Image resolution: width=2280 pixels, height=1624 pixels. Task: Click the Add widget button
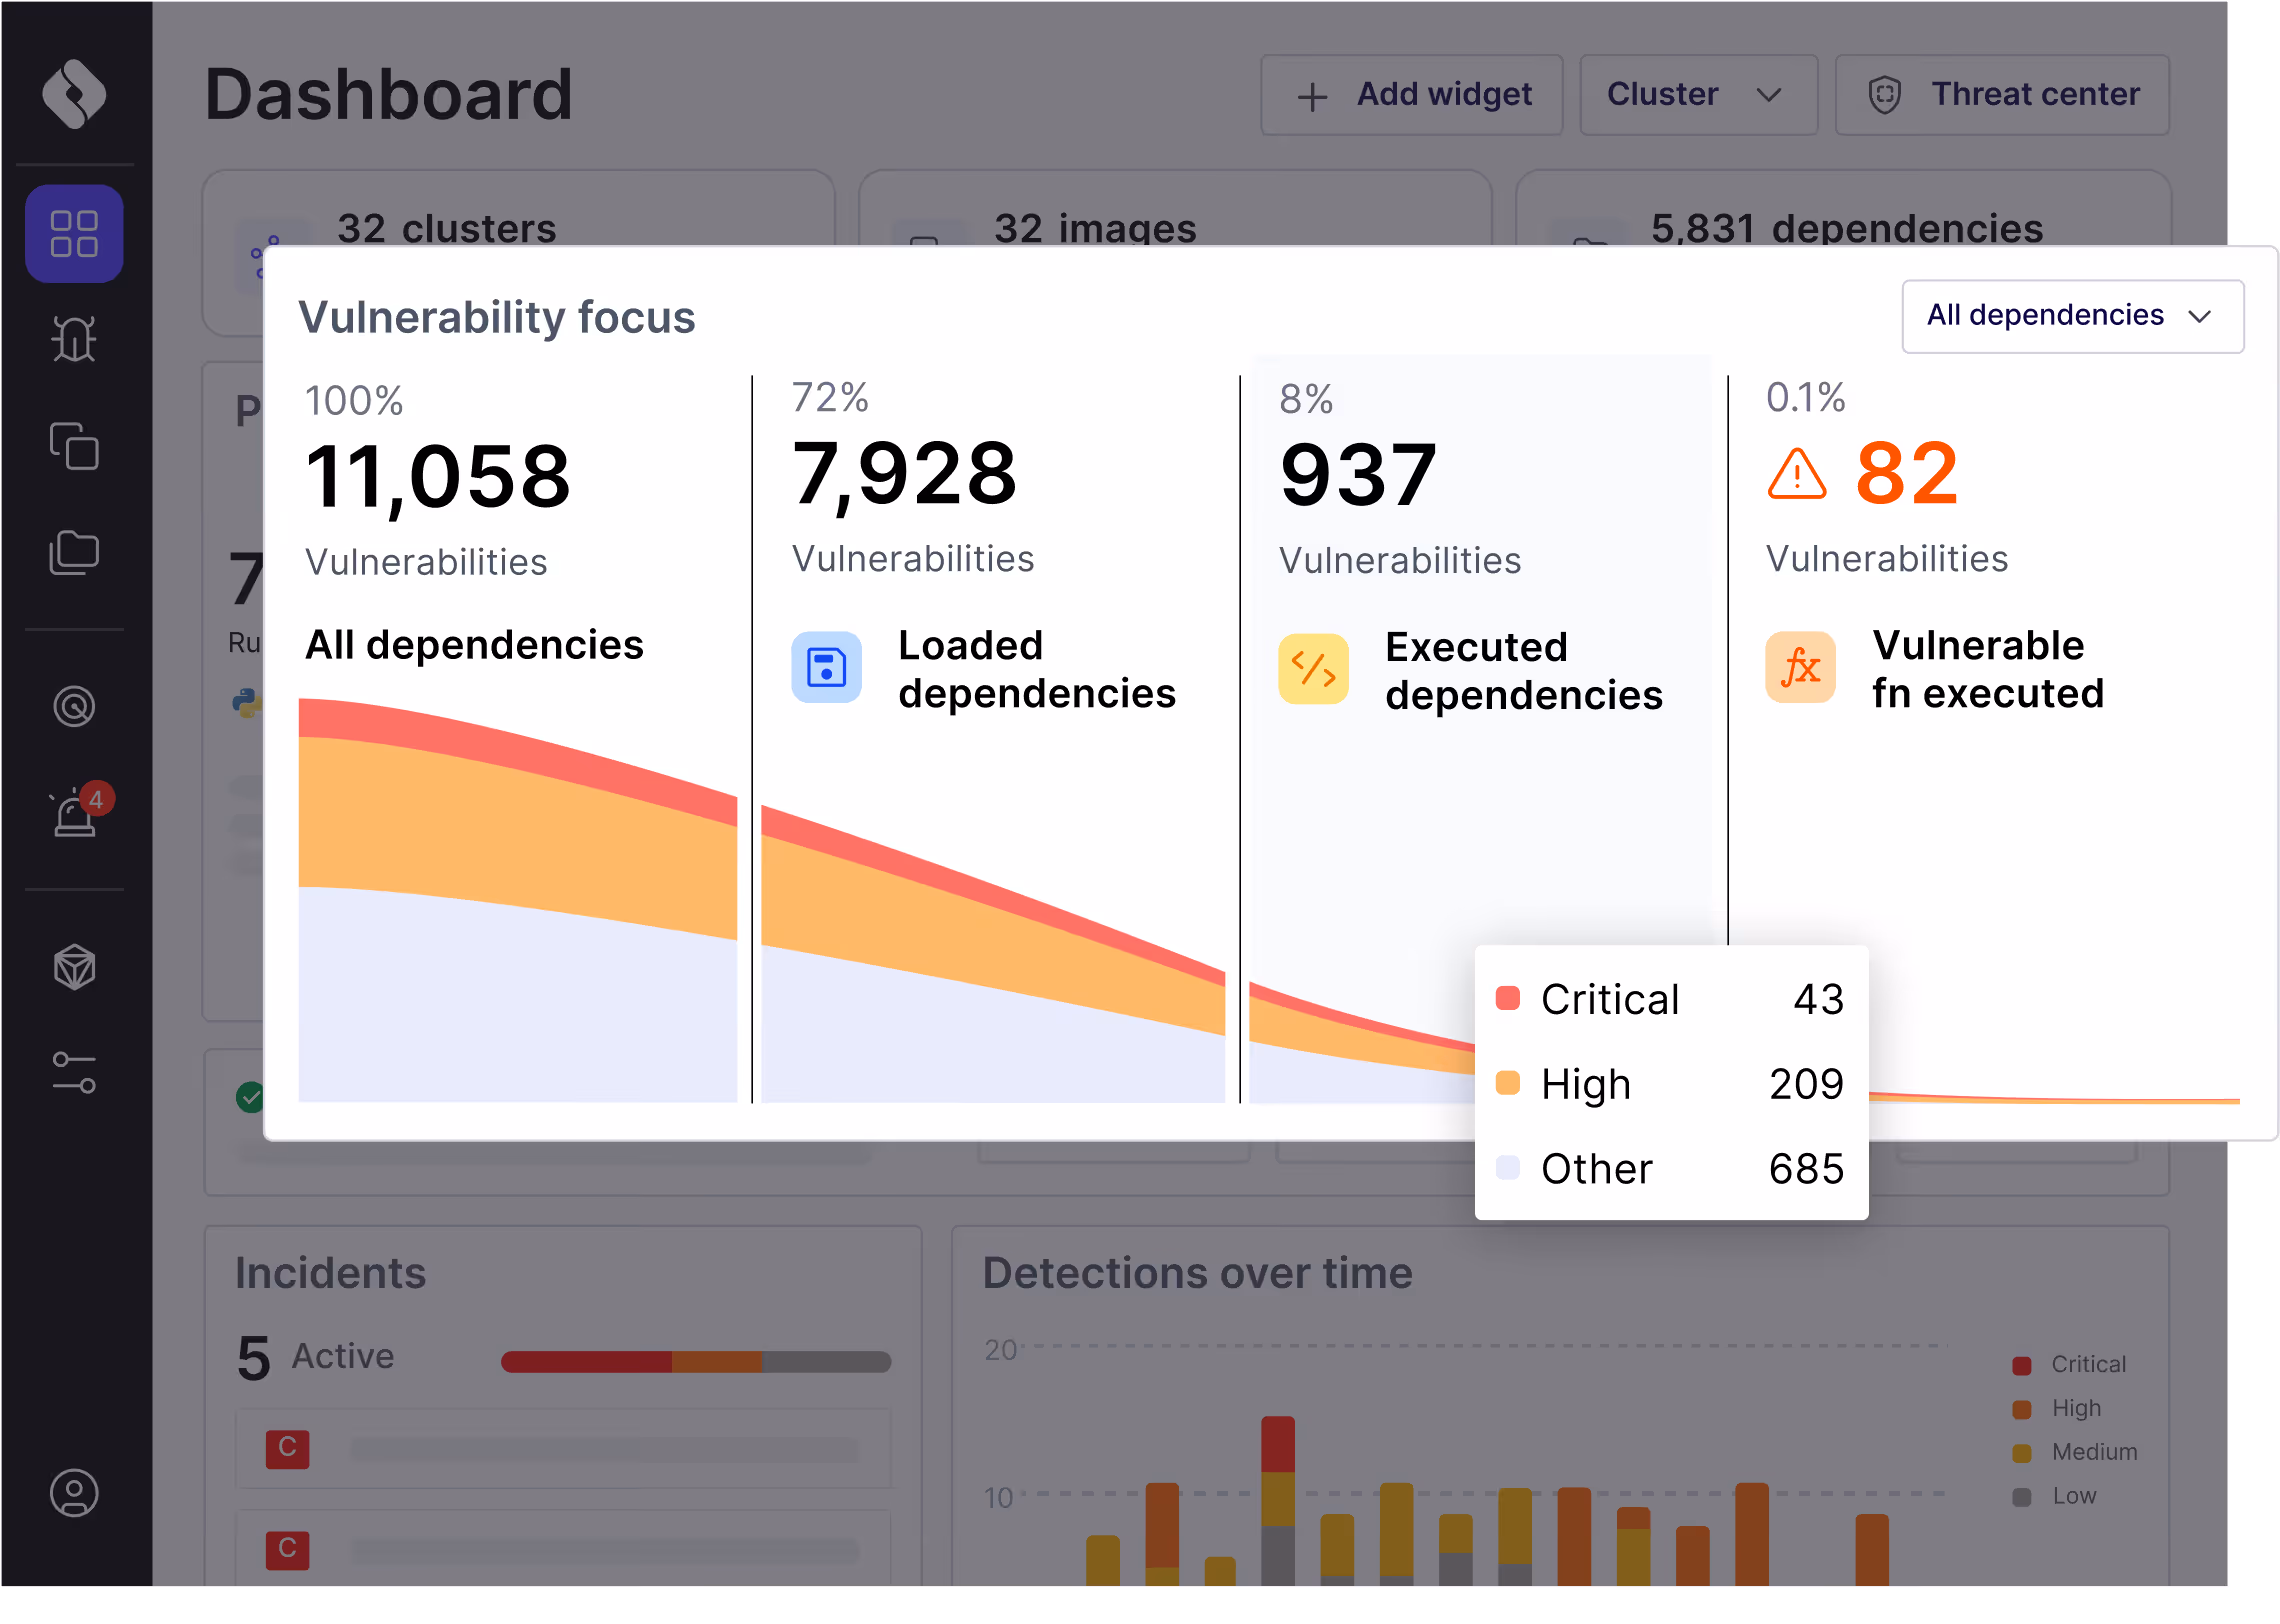coord(1411,95)
